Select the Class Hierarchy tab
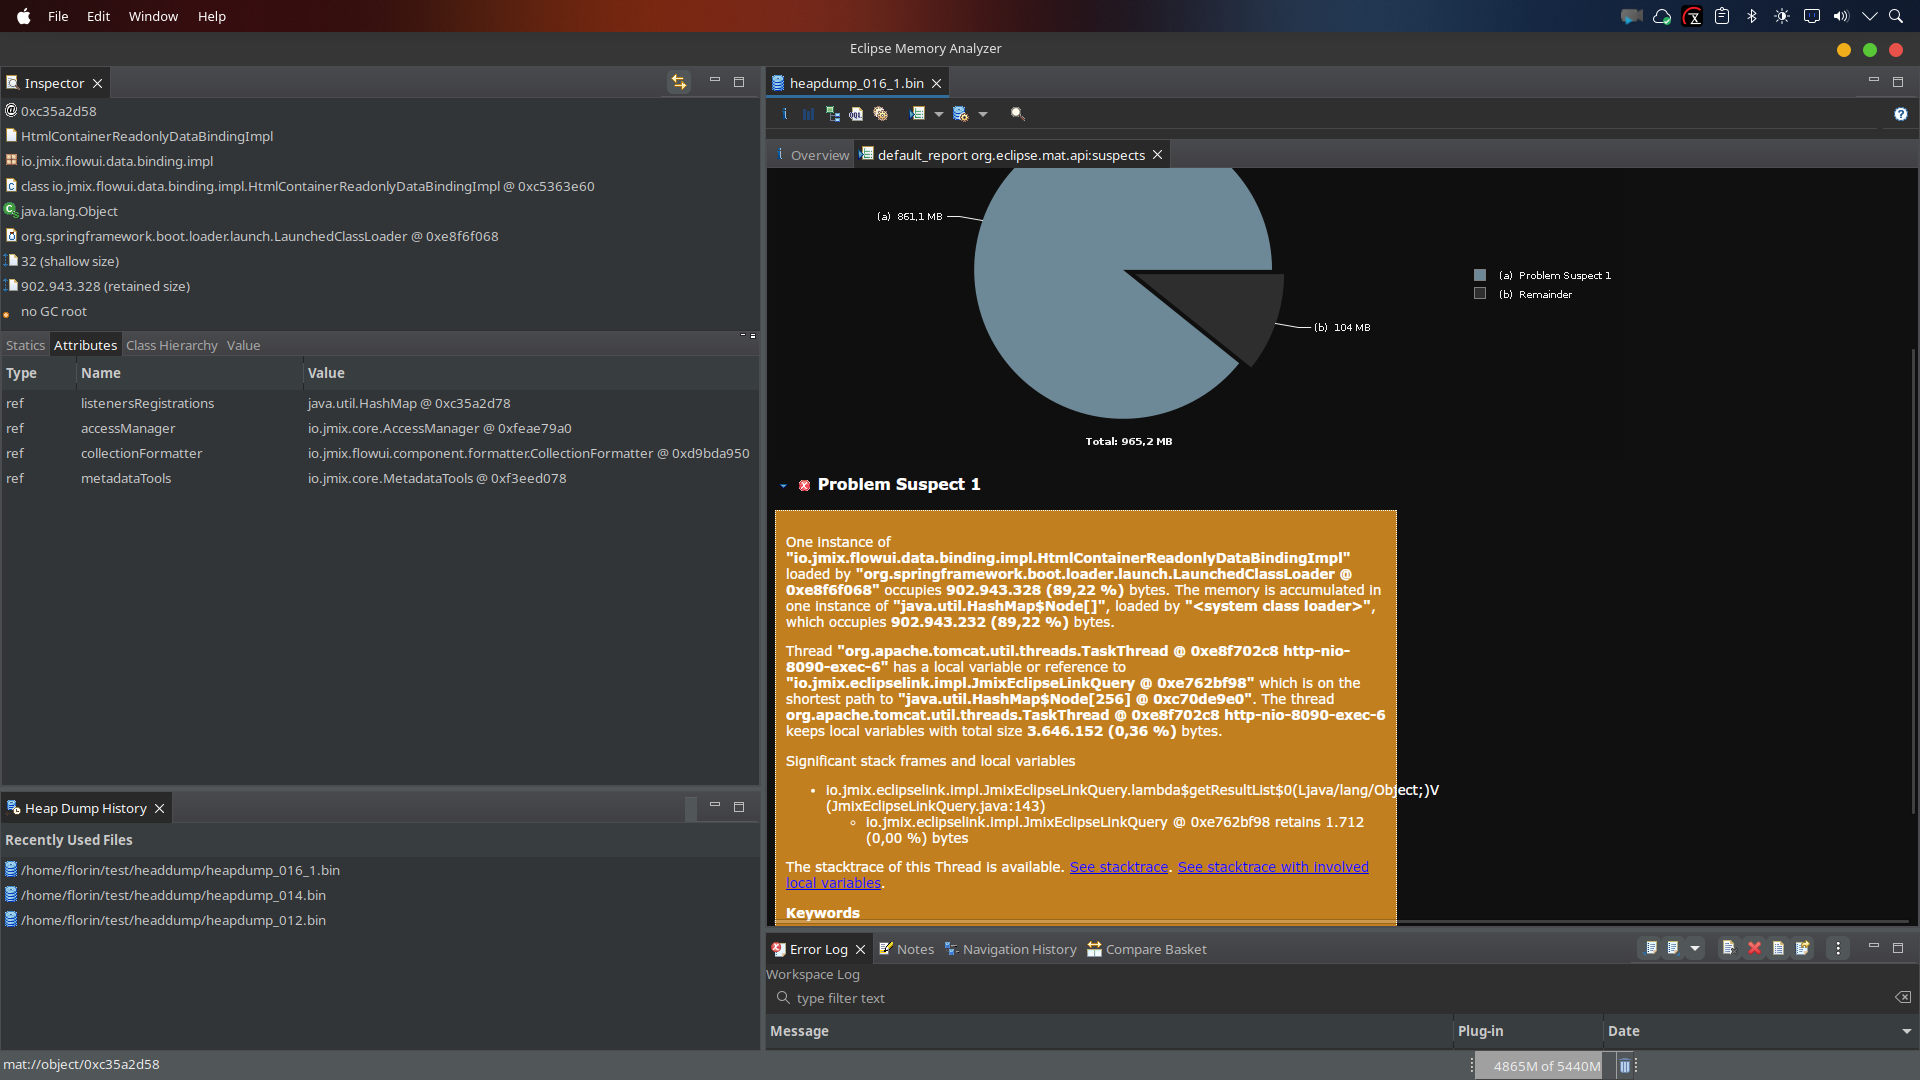This screenshot has height=1080, width=1920. point(172,345)
